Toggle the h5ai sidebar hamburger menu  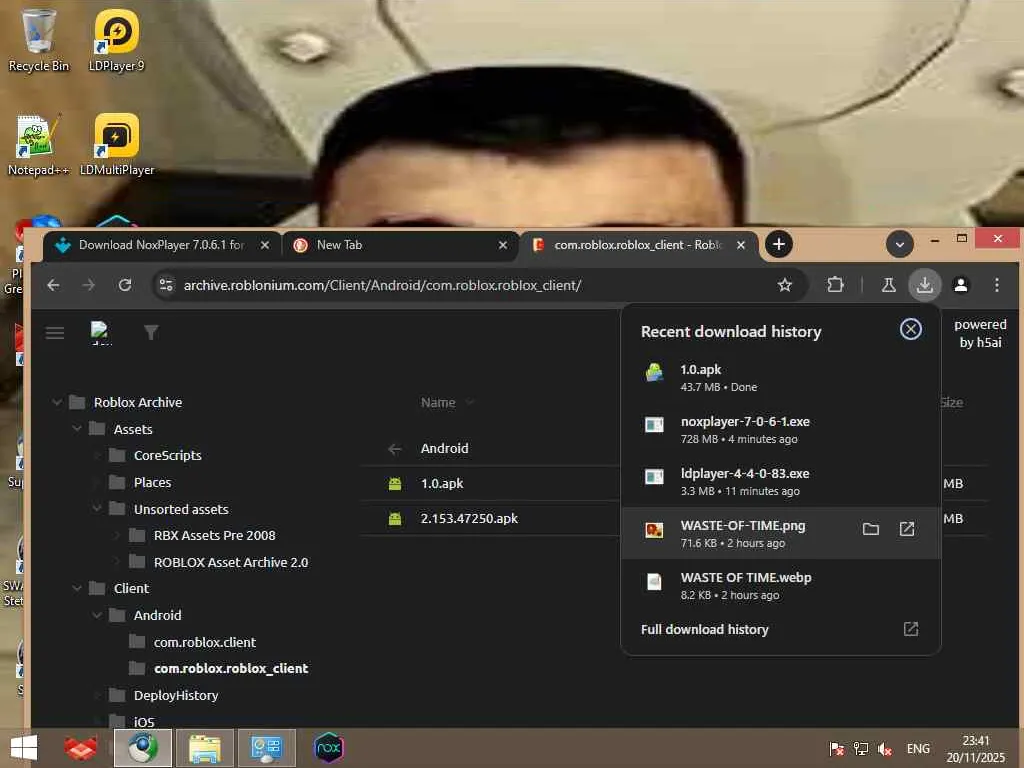coord(55,333)
